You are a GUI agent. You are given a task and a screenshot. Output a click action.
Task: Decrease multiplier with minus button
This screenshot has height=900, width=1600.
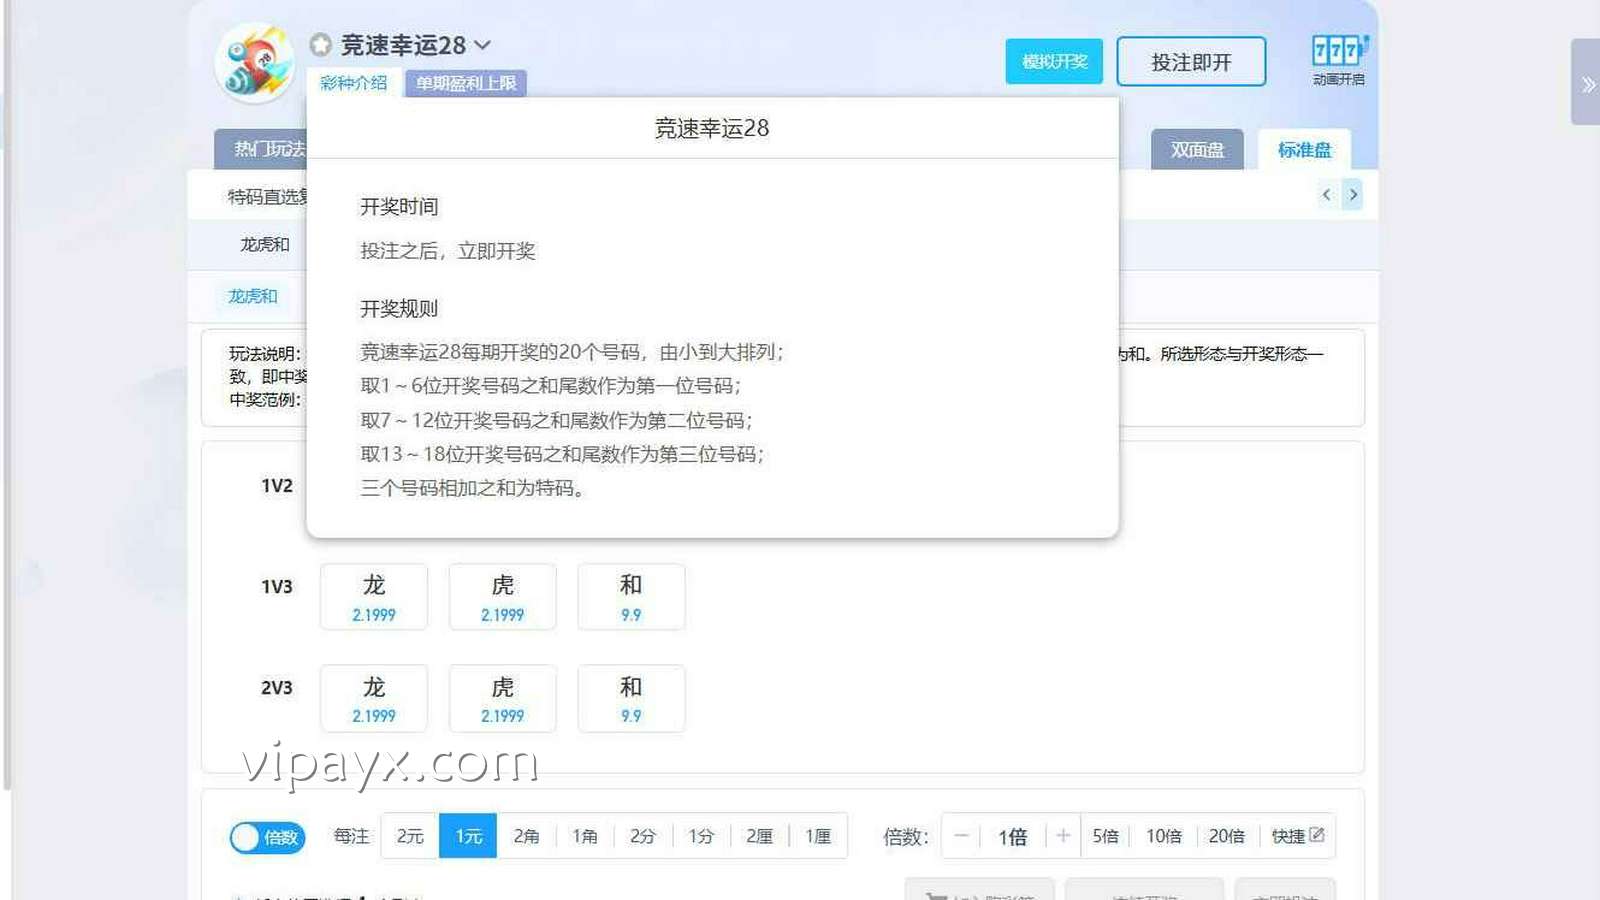click(961, 836)
